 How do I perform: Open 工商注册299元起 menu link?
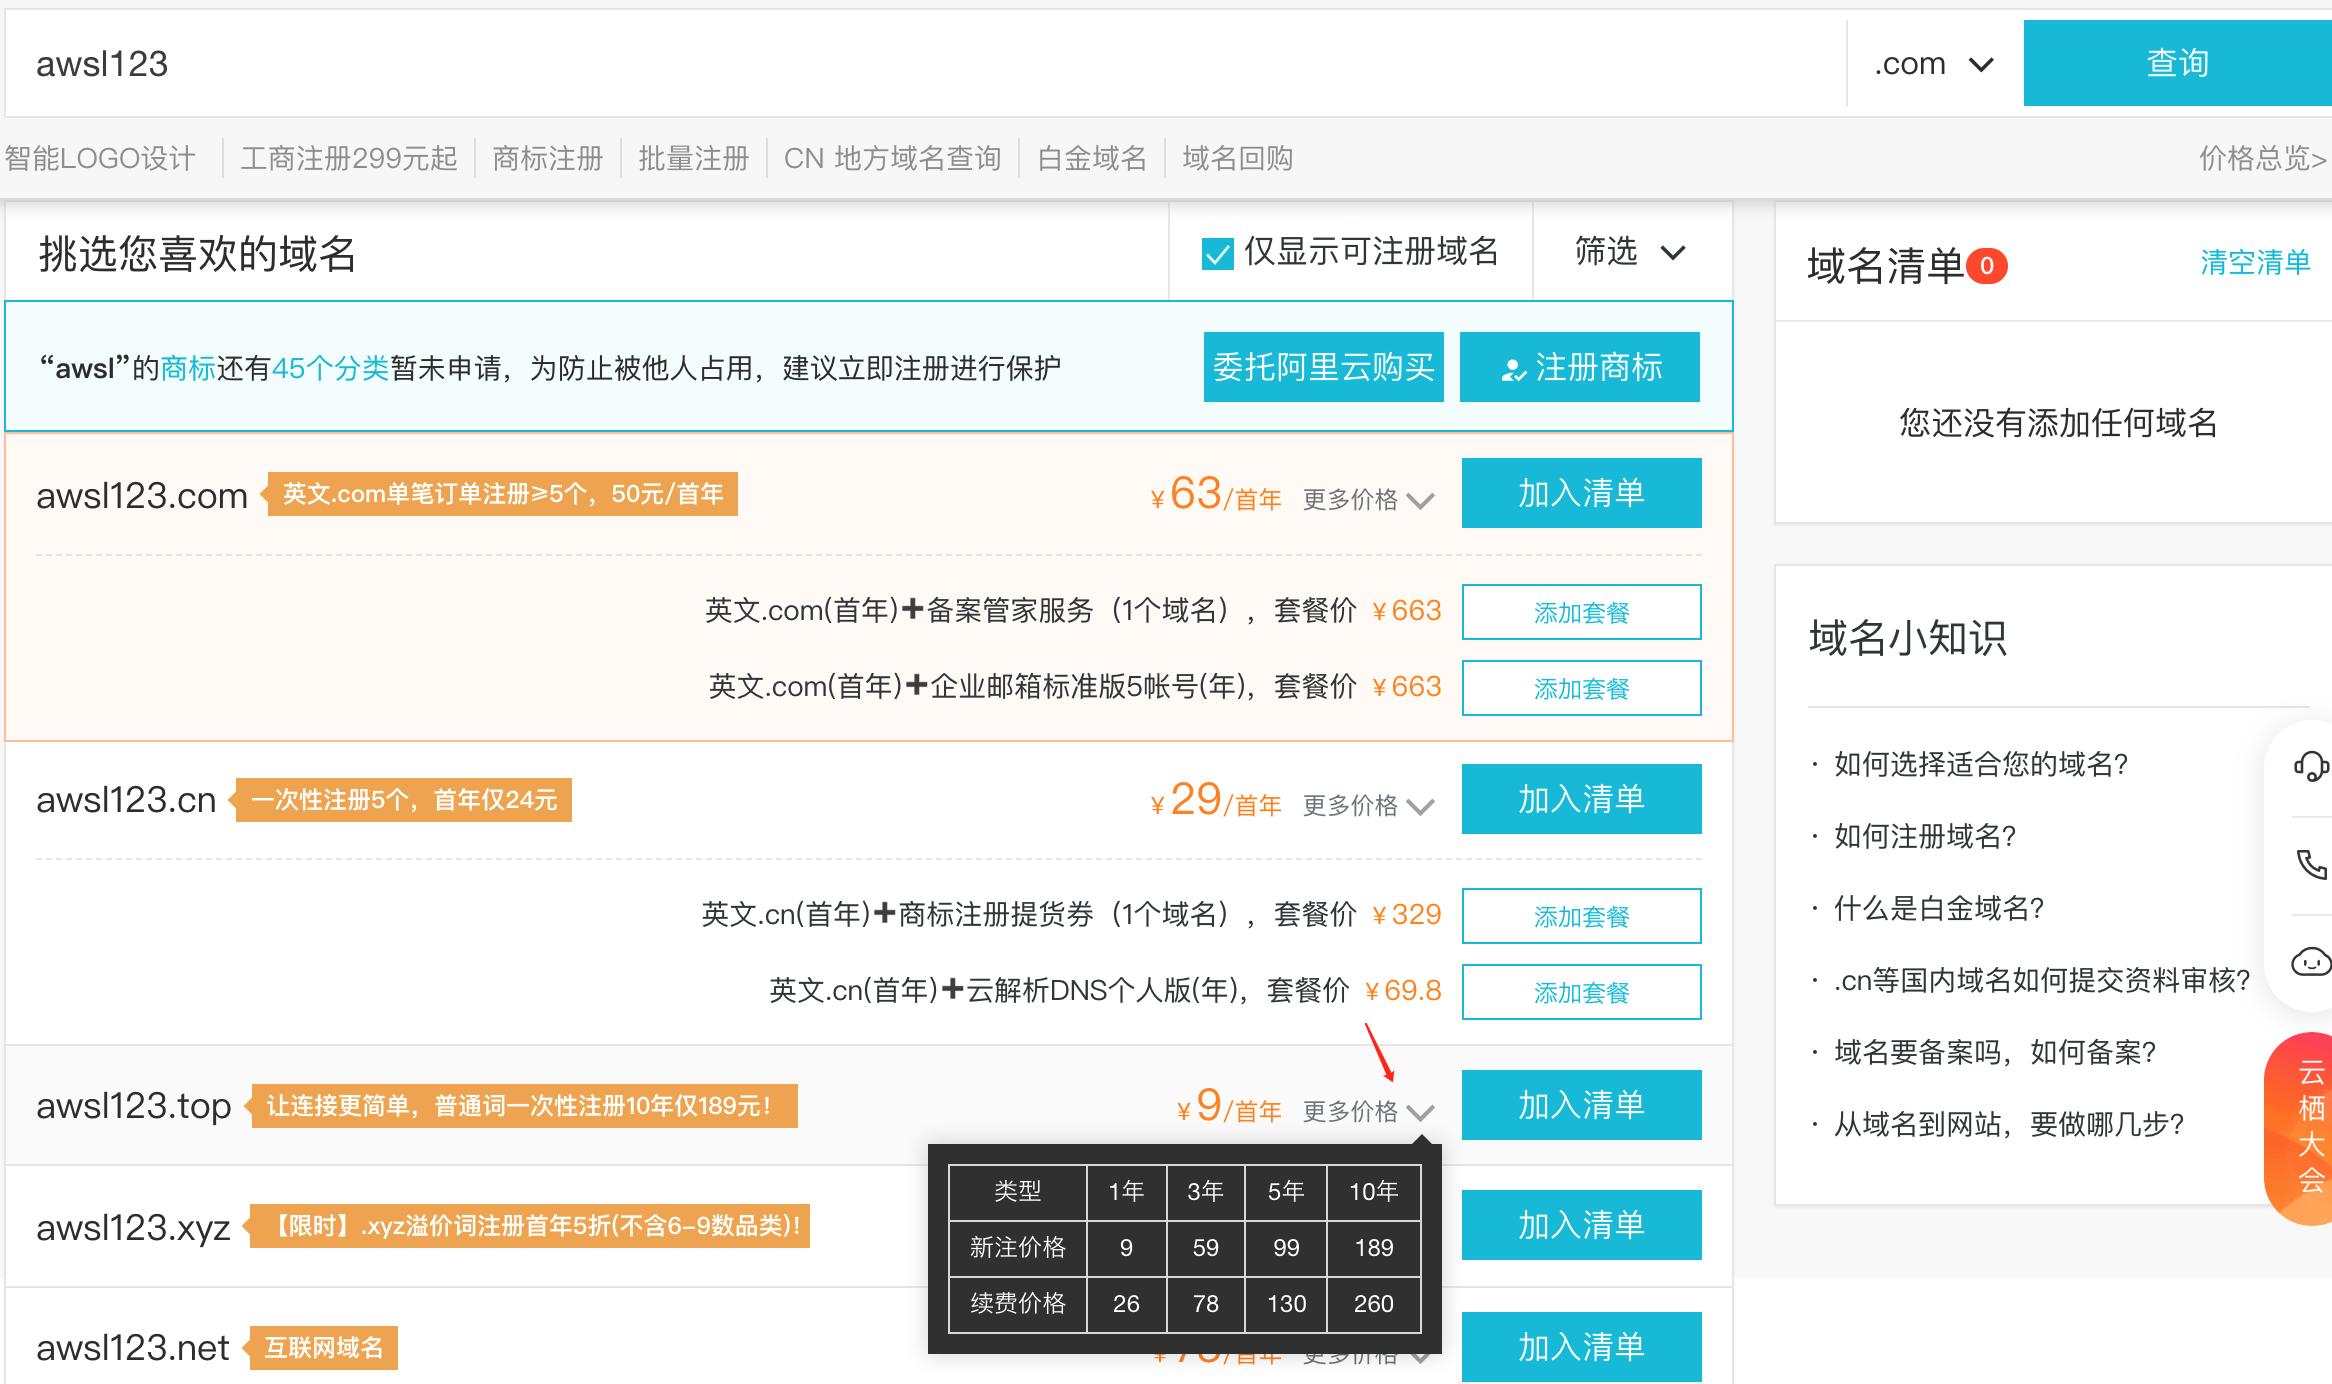point(348,158)
